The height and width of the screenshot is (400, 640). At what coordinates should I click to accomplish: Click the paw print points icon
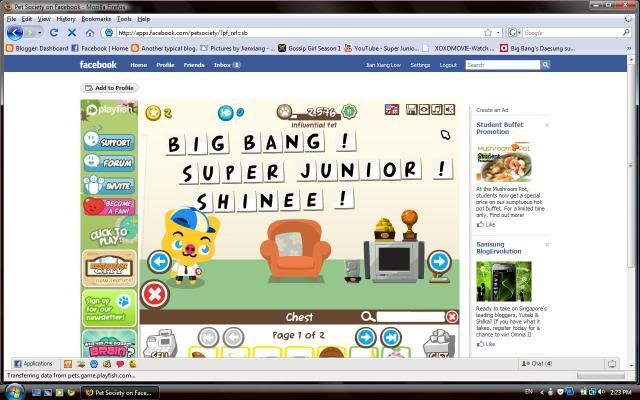[x=284, y=111]
